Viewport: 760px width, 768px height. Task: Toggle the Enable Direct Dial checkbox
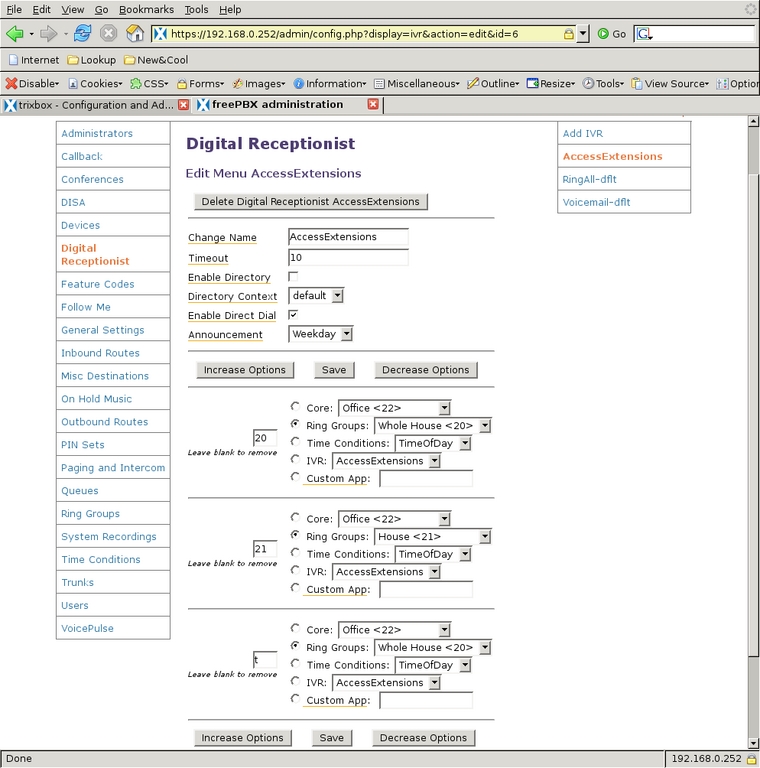pyautogui.click(x=293, y=315)
